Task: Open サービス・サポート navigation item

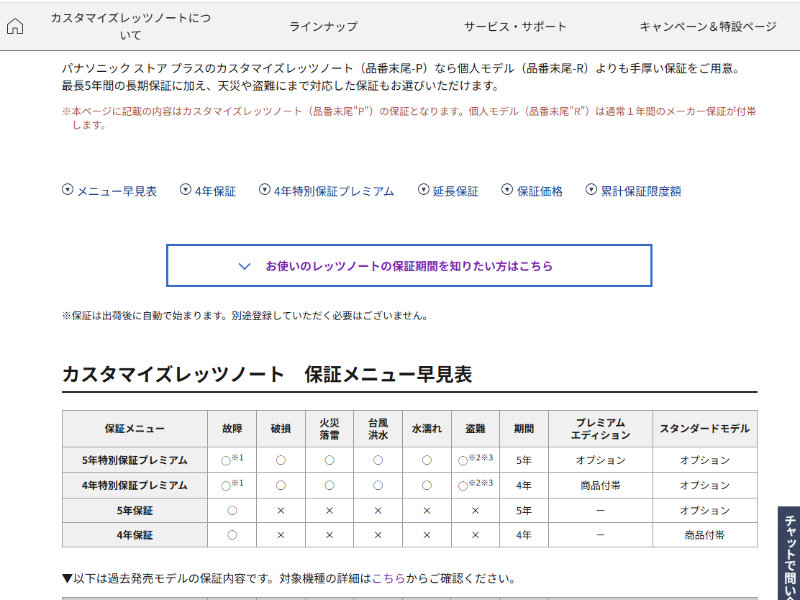Action: [515, 27]
